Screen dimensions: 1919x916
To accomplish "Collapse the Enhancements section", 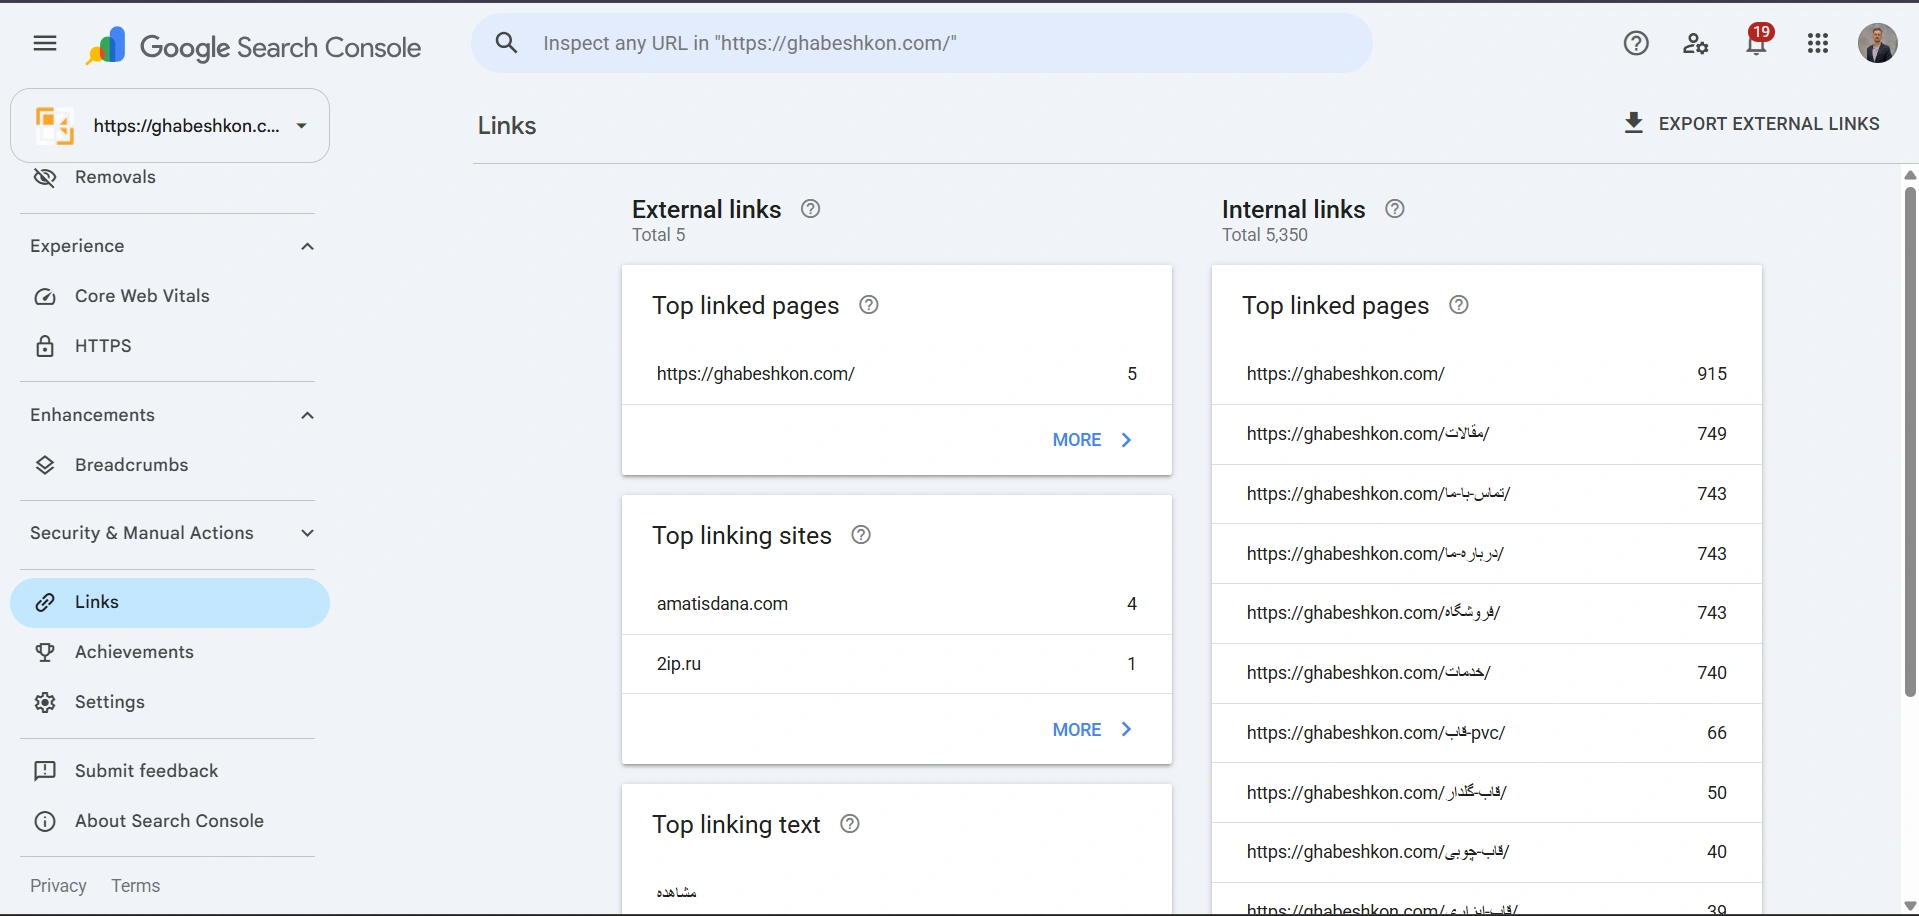I will [308, 416].
